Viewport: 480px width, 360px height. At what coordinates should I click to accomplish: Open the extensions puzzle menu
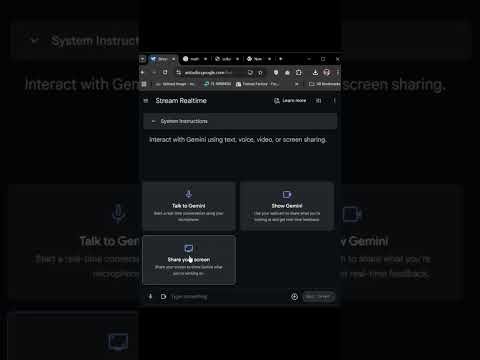point(299,72)
